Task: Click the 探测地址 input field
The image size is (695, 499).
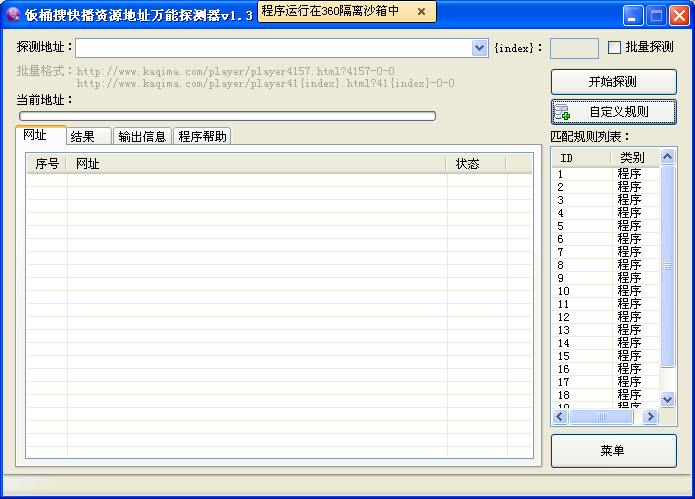Action: point(274,48)
